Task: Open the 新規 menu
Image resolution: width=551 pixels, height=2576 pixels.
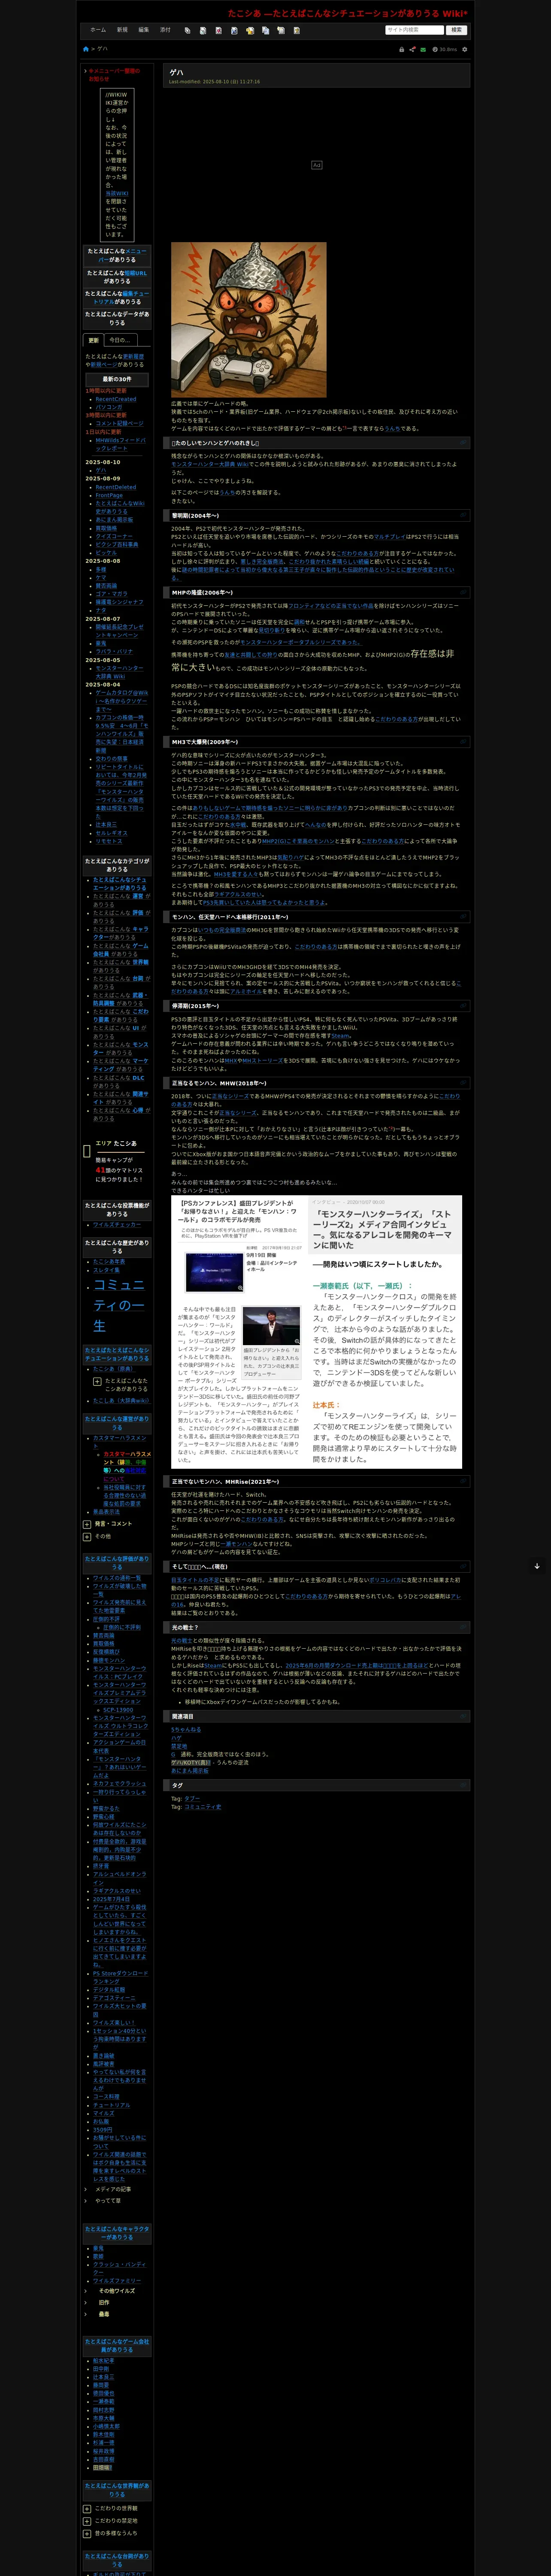Action: [x=122, y=30]
